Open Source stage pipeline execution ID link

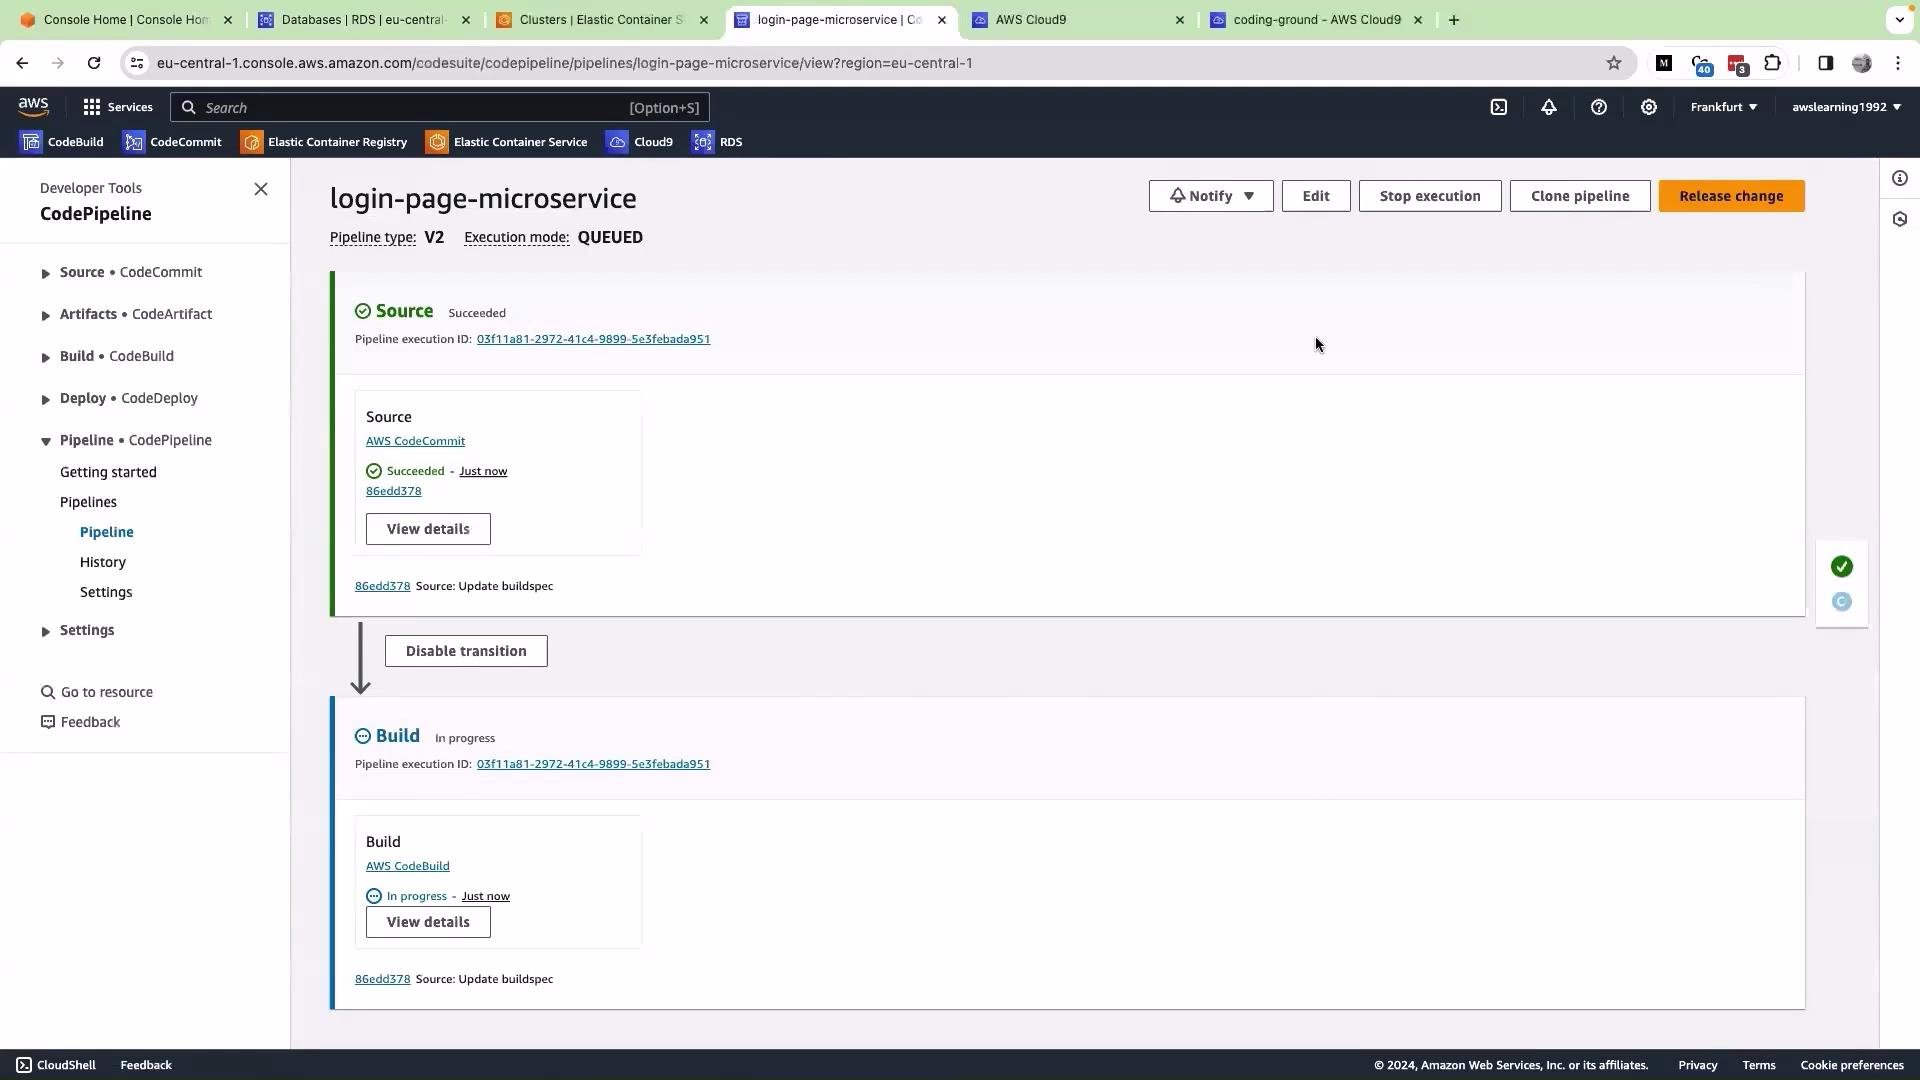tap(593, 339)
